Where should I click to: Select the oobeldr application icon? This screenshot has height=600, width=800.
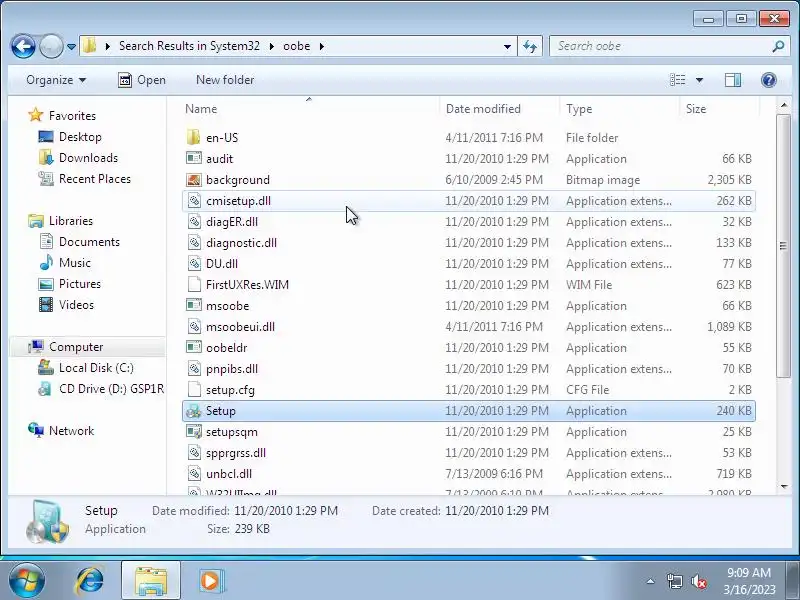193,347
